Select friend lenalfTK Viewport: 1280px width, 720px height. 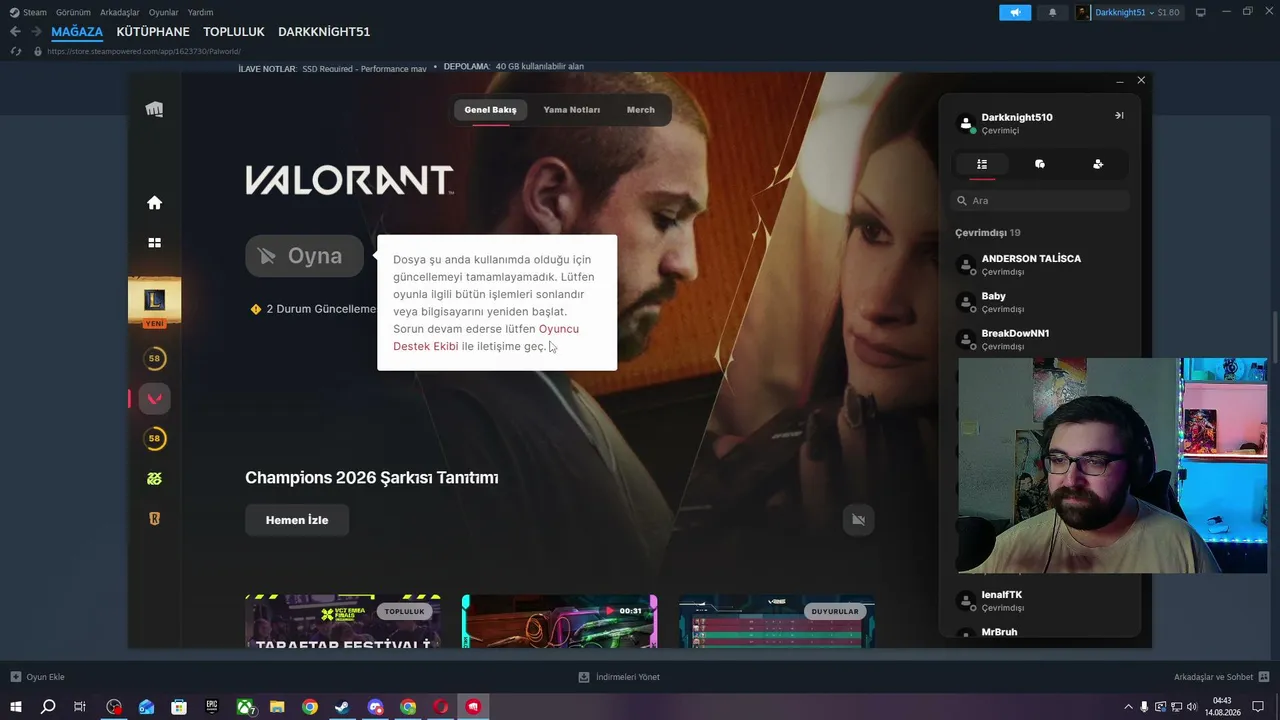1040,601
